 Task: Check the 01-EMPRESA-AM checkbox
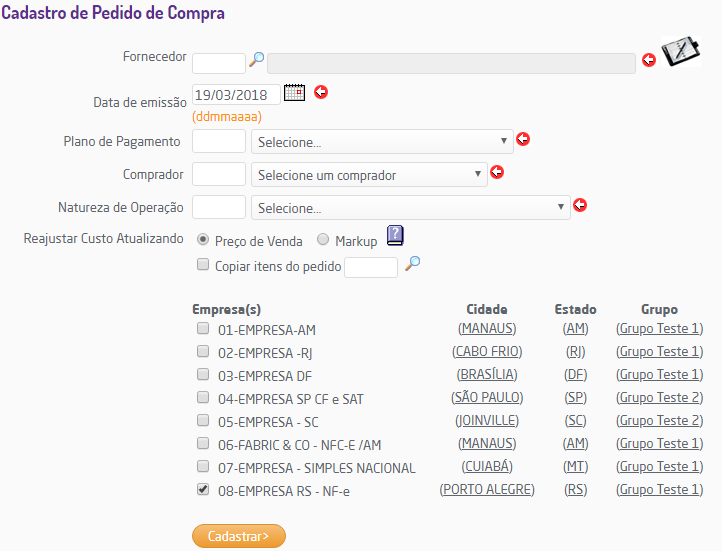(203, 328)
